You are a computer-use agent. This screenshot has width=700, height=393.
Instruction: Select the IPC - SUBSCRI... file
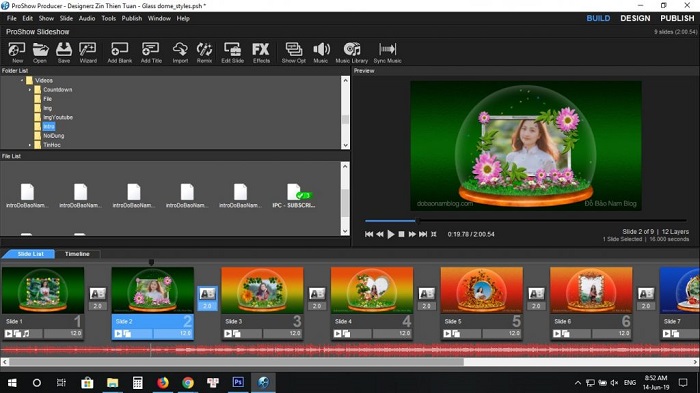tap(294, 196)
